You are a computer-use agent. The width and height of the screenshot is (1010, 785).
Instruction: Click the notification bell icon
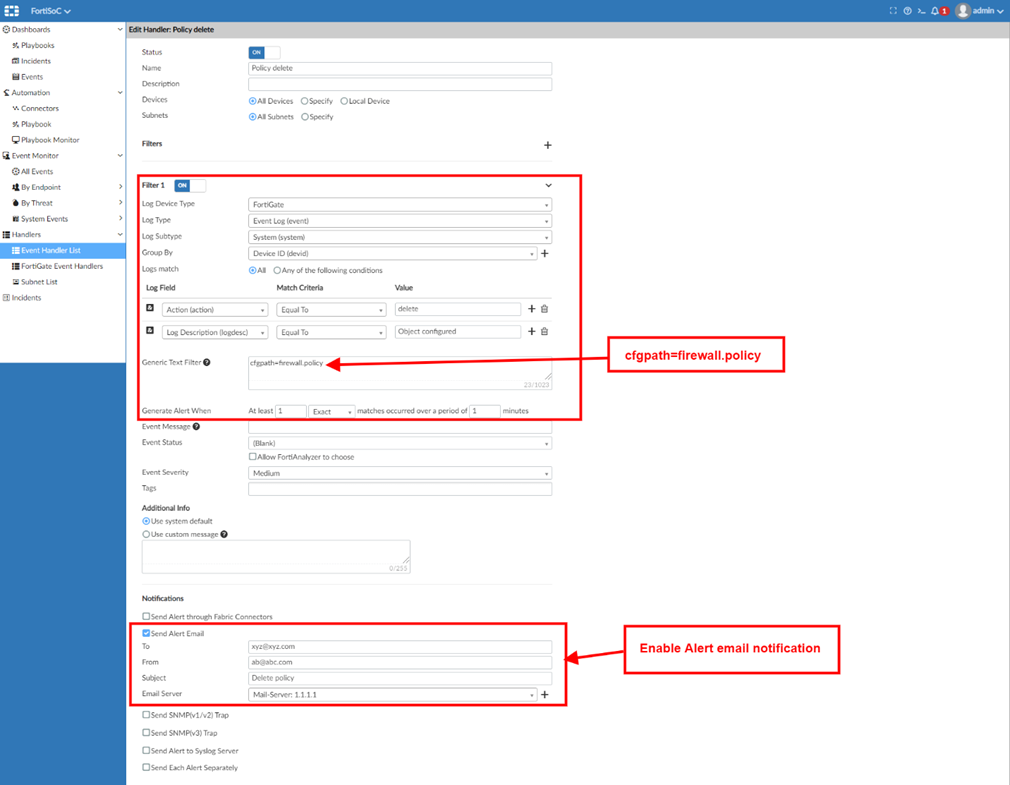(935, 11)
